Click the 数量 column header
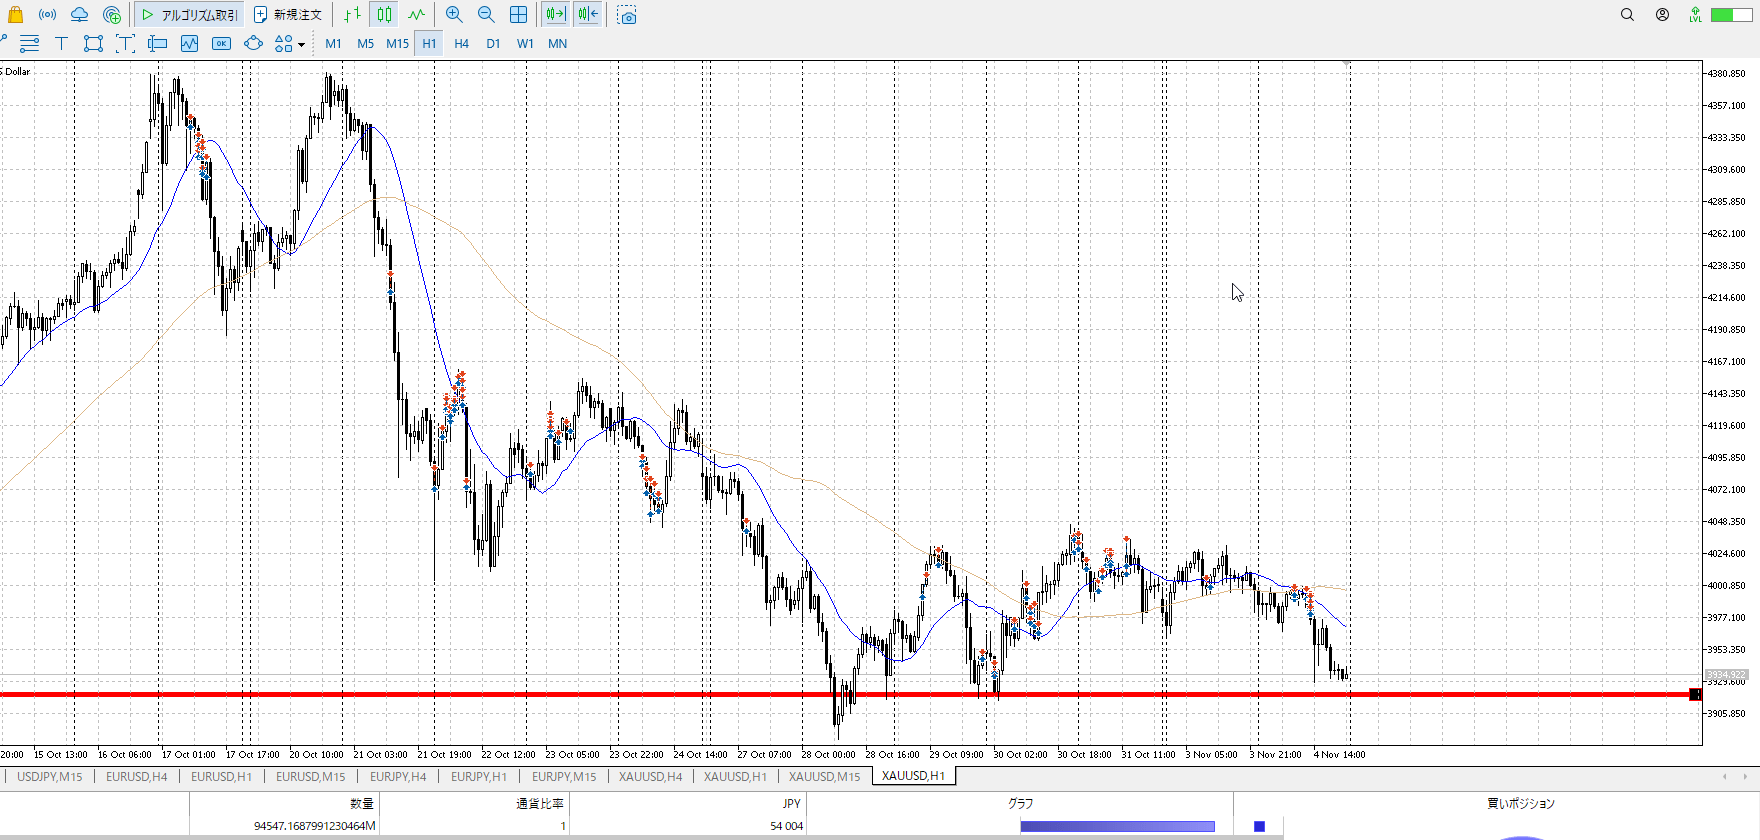1760x840 pixels. [361, 803]
